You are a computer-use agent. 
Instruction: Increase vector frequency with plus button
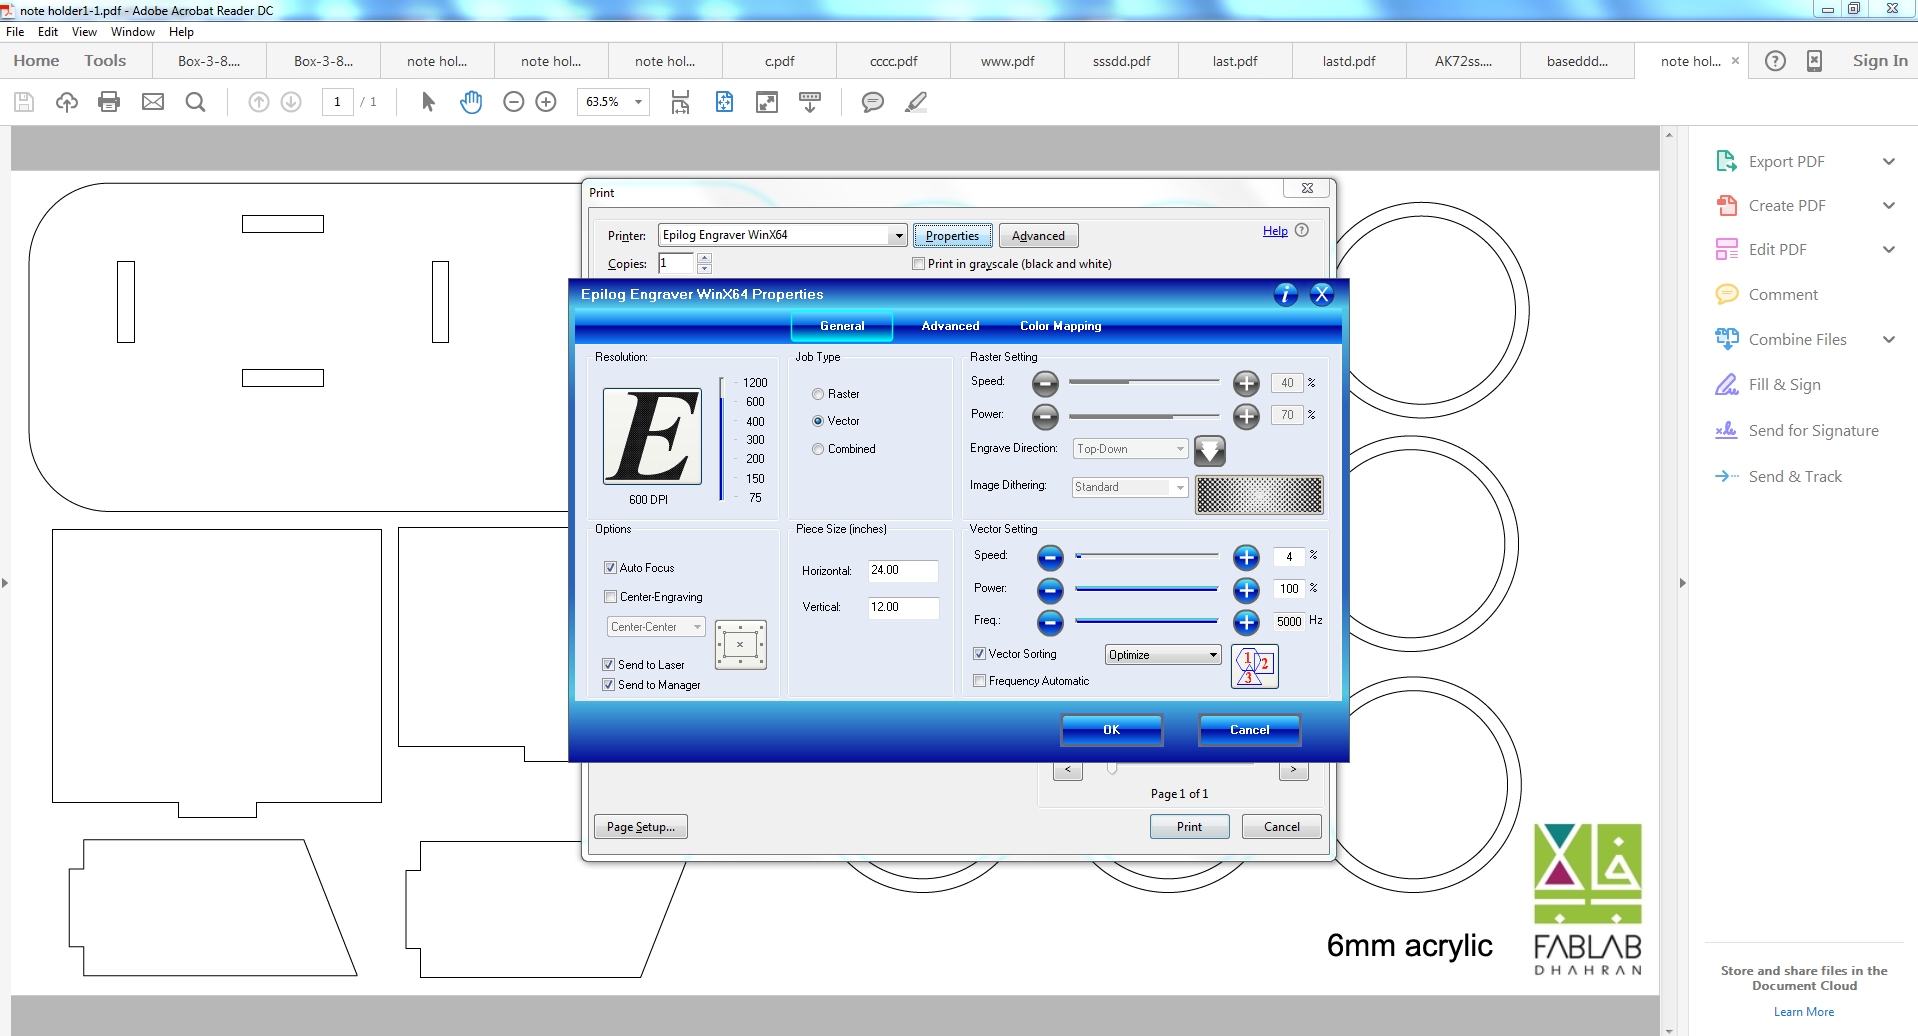tap(1246, 623)
